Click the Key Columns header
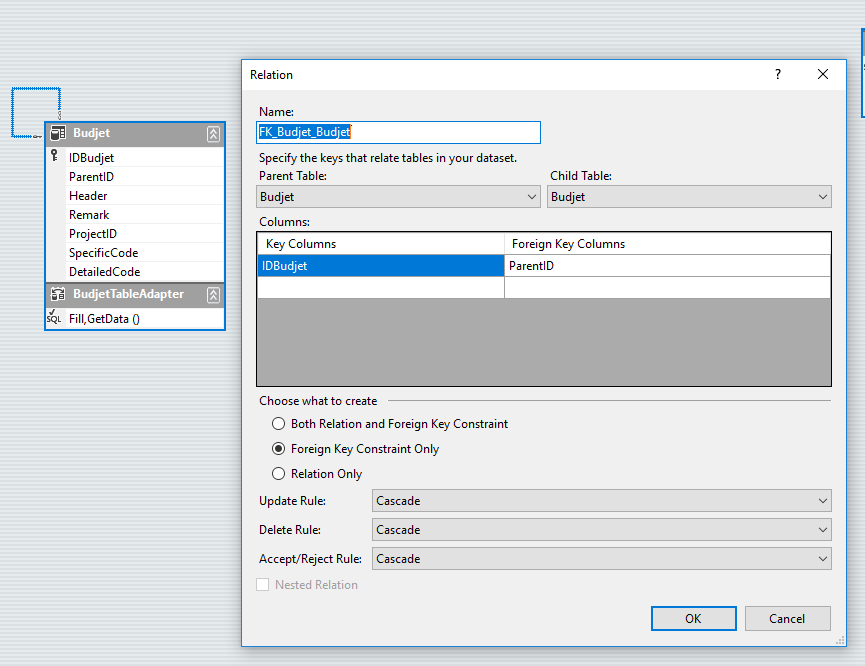This screenshot has height=666, width=865. (x=381, y=244)
